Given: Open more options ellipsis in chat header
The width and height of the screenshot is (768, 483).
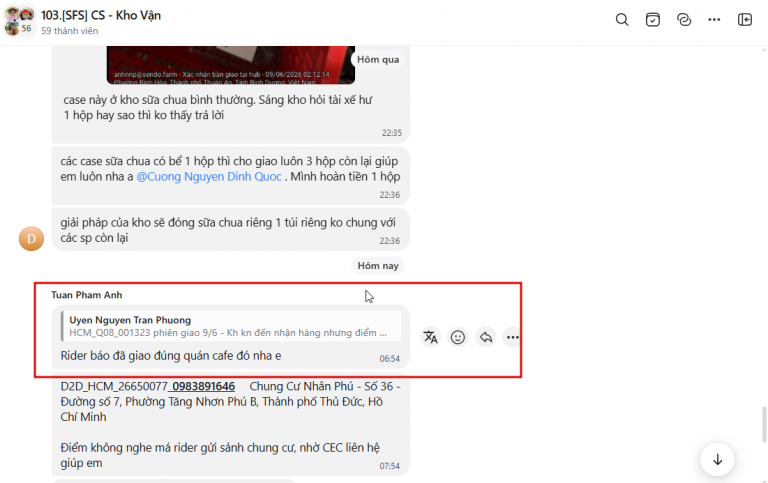Looking at the screenshot, I should [x=714, y=20].
